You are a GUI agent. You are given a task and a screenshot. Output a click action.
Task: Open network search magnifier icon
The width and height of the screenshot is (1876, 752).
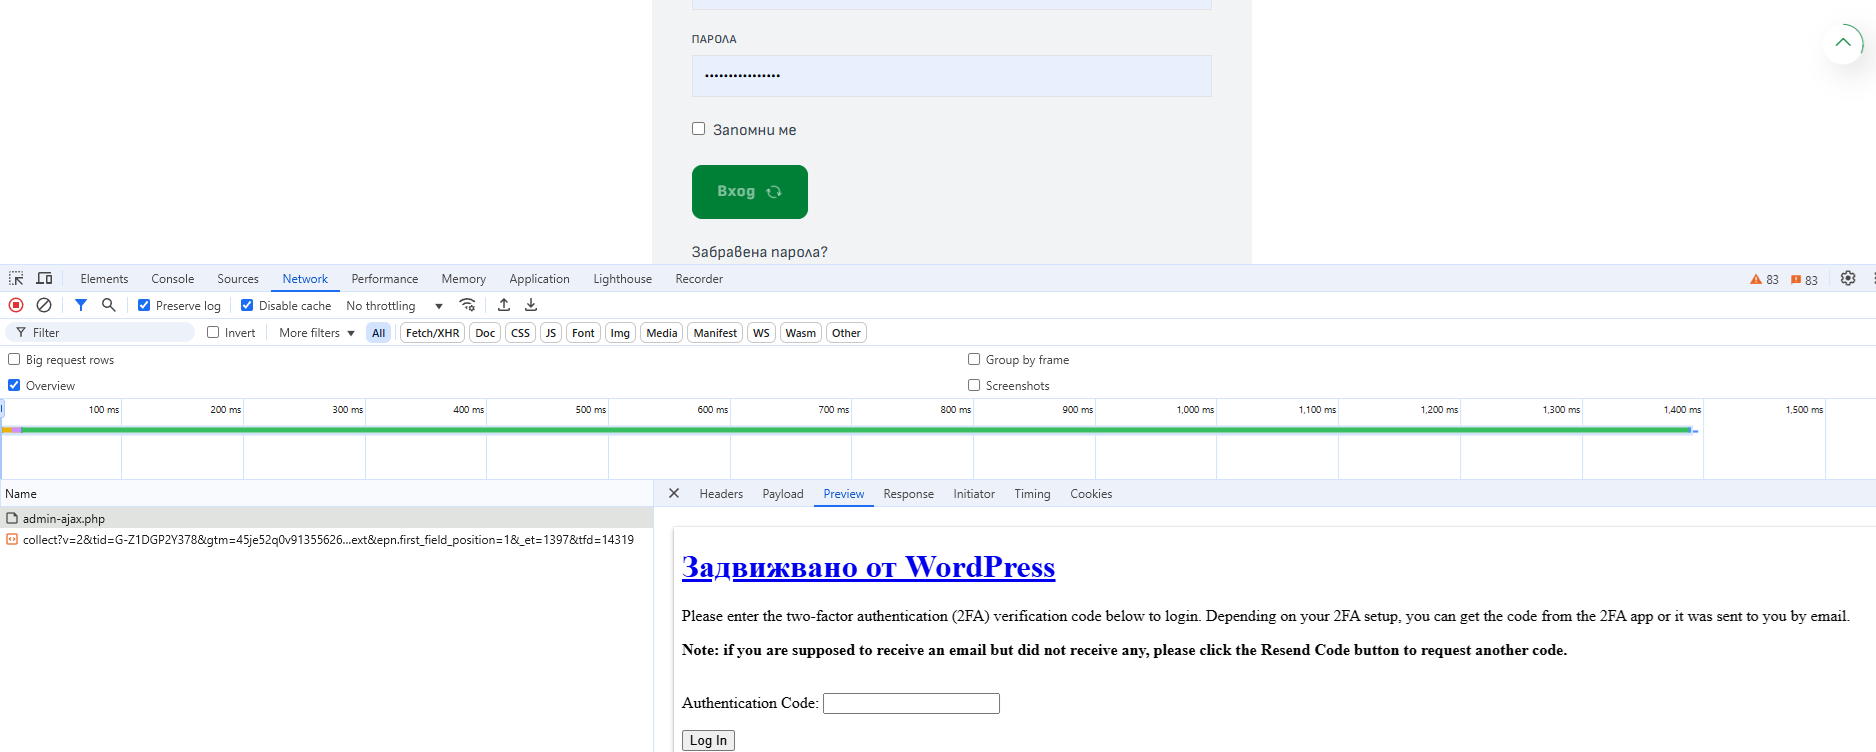pyautogui.click(x=109, y=305)
